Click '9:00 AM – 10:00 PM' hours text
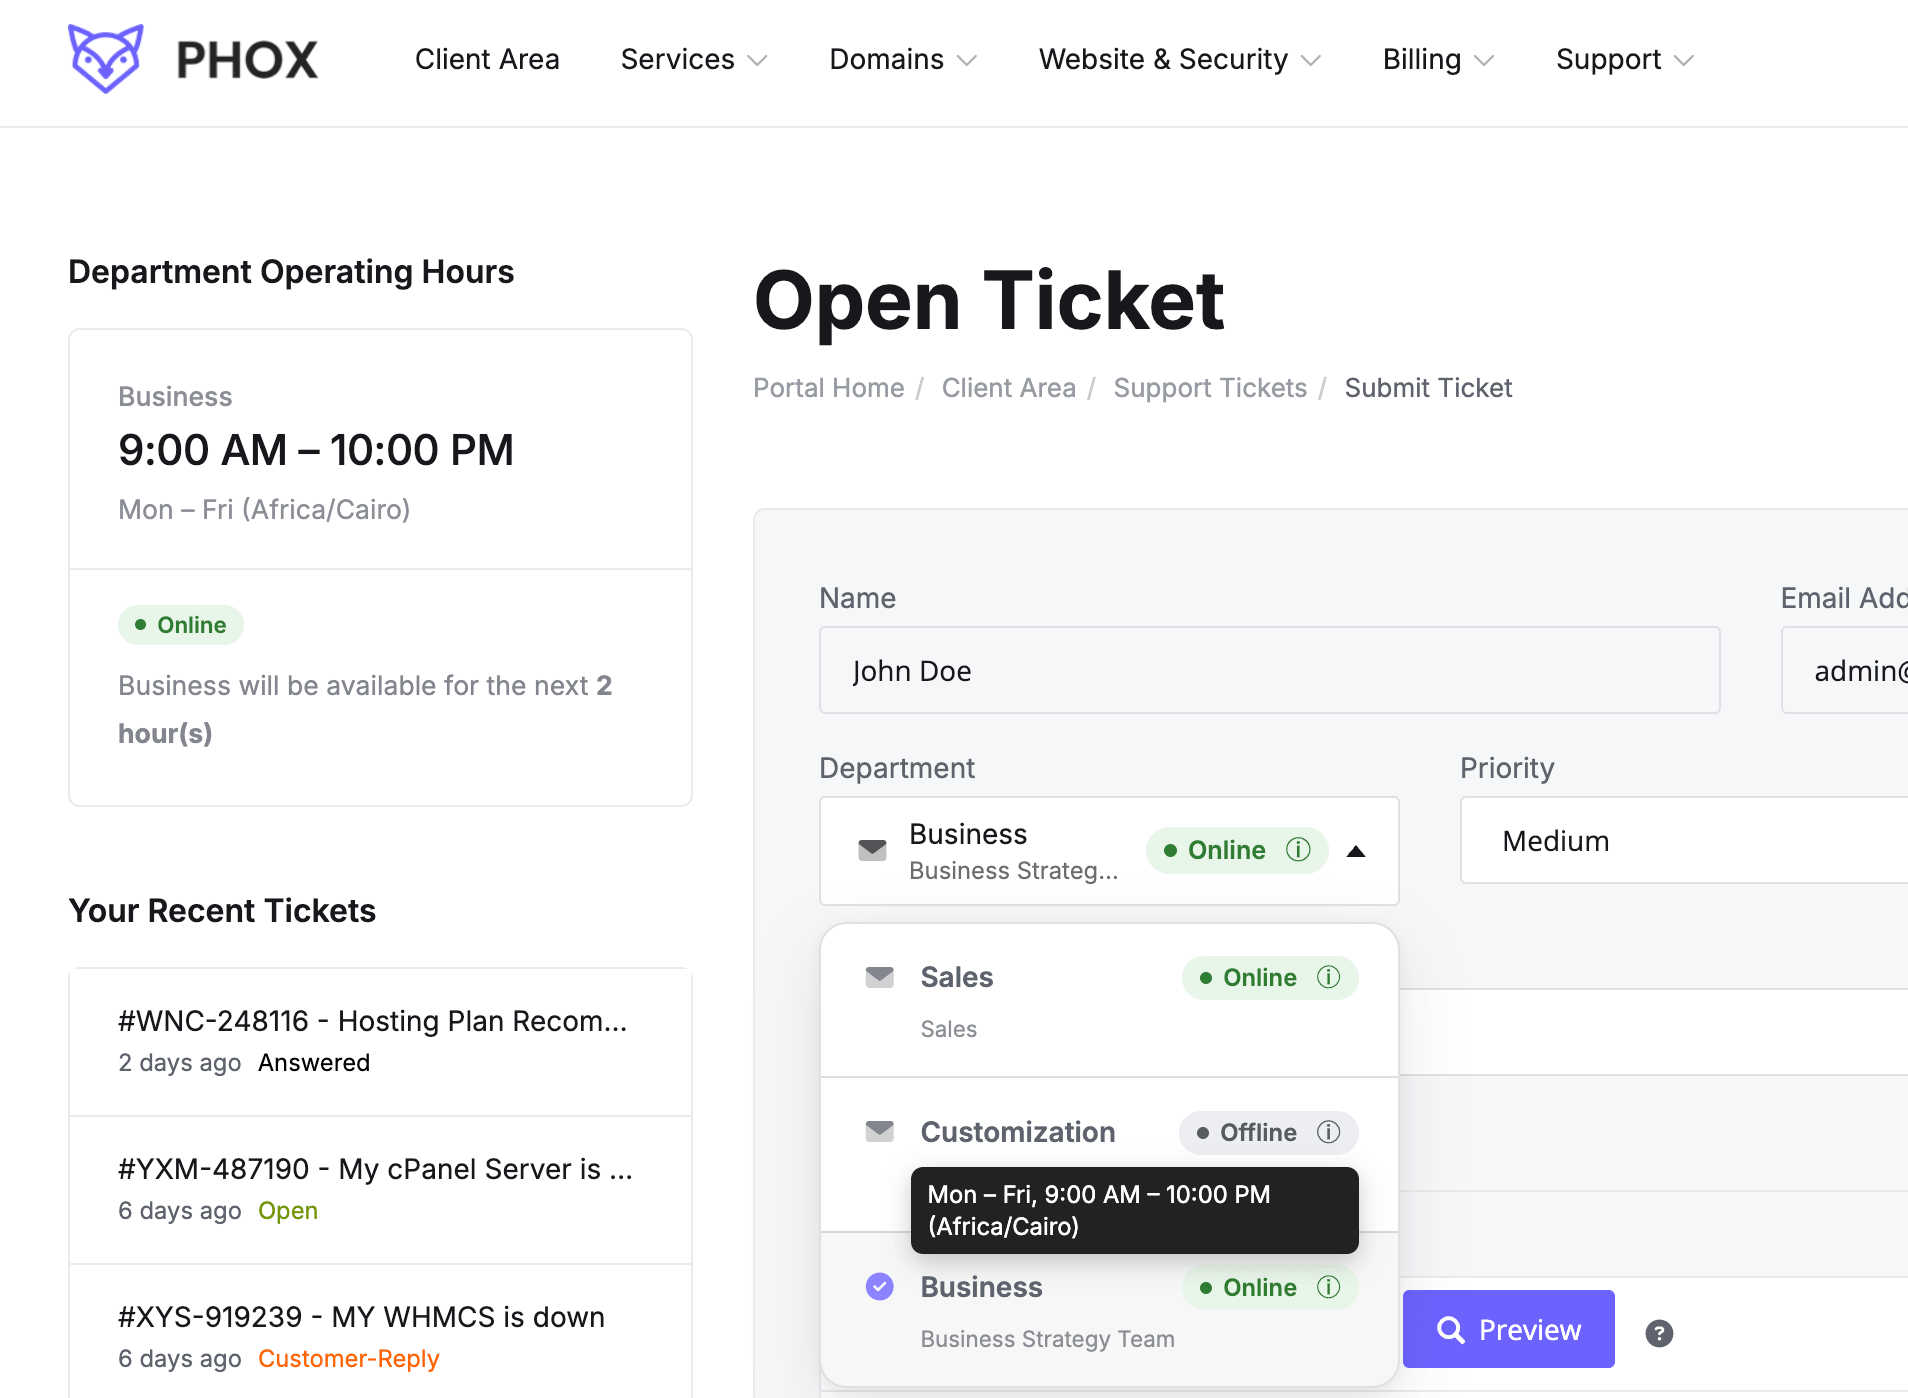This screenshot has width=1908, height=1398. tap(316, 450)
